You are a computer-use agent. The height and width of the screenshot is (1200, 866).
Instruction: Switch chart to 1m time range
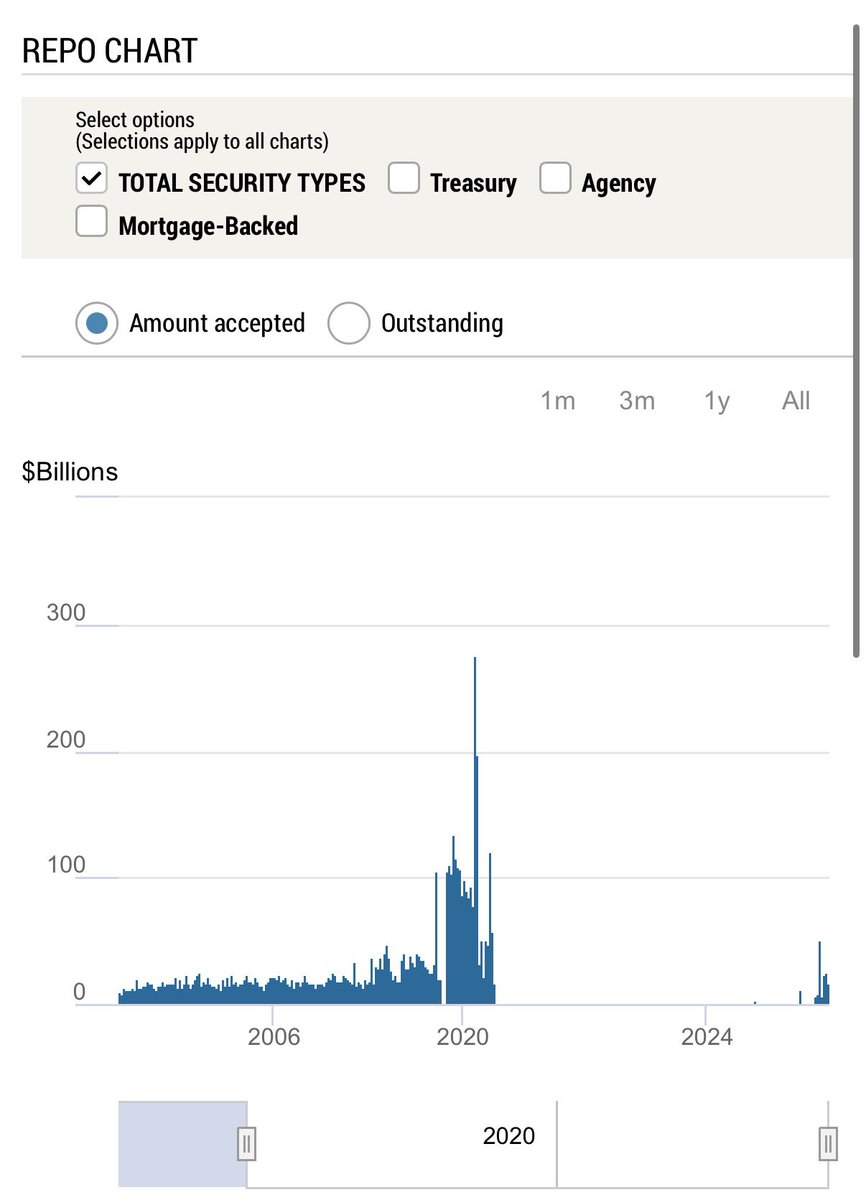coord(558,400)
